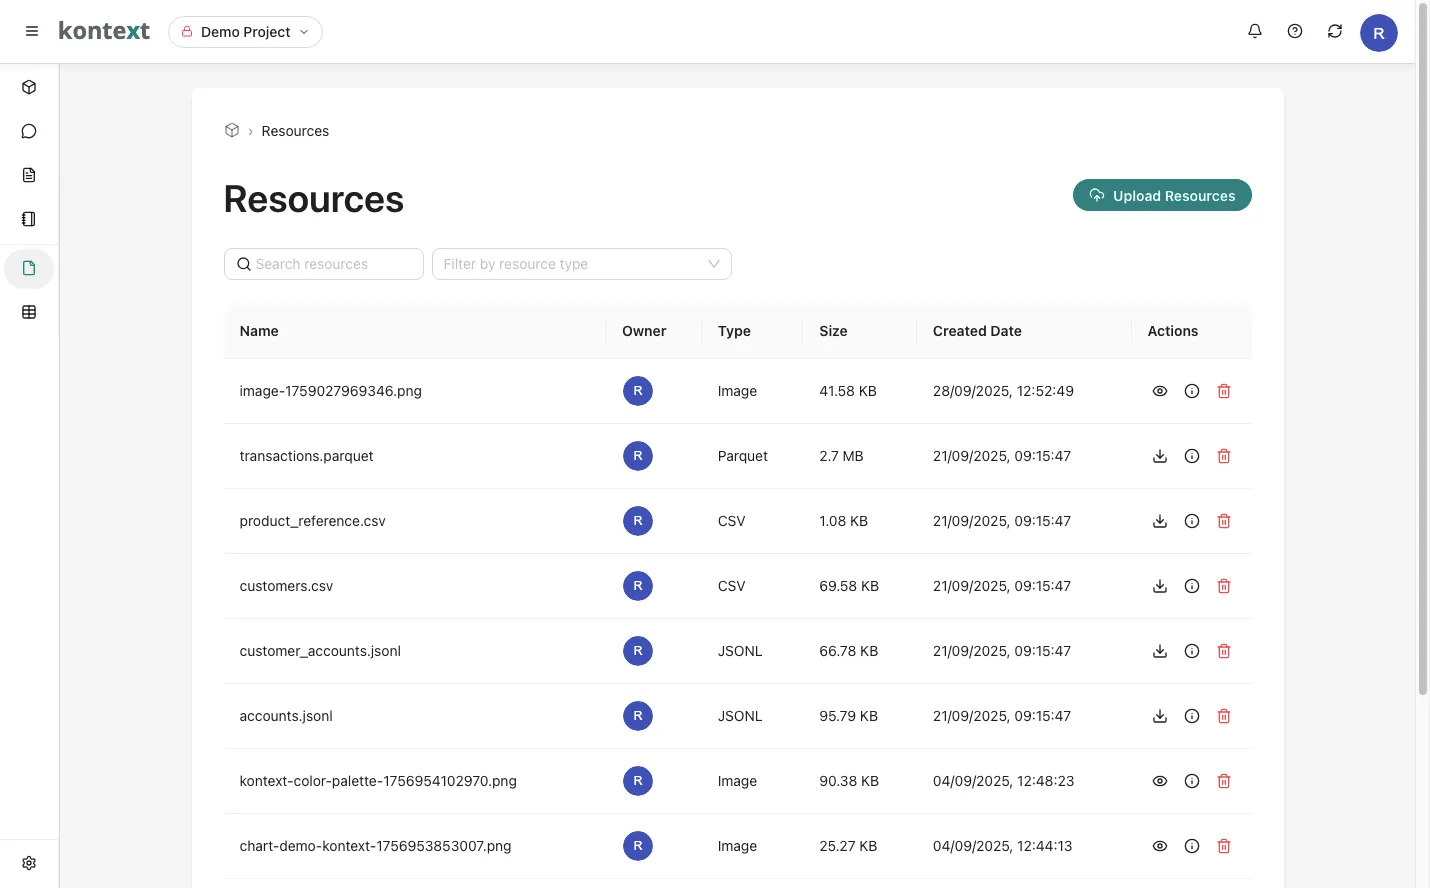
Task: Open the help question mark icon
Action: (1295, 31)
